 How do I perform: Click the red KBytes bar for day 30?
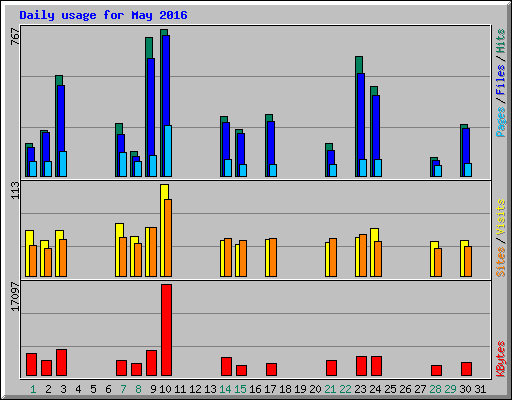tap(467, 369)
